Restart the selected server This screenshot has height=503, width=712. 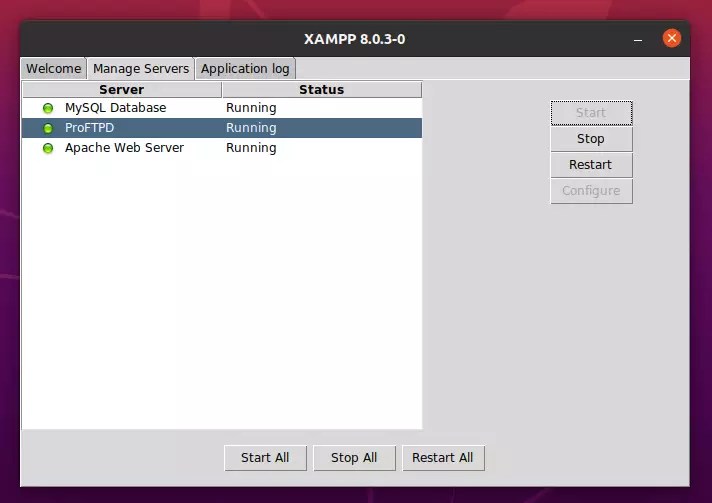pos(591,164)
